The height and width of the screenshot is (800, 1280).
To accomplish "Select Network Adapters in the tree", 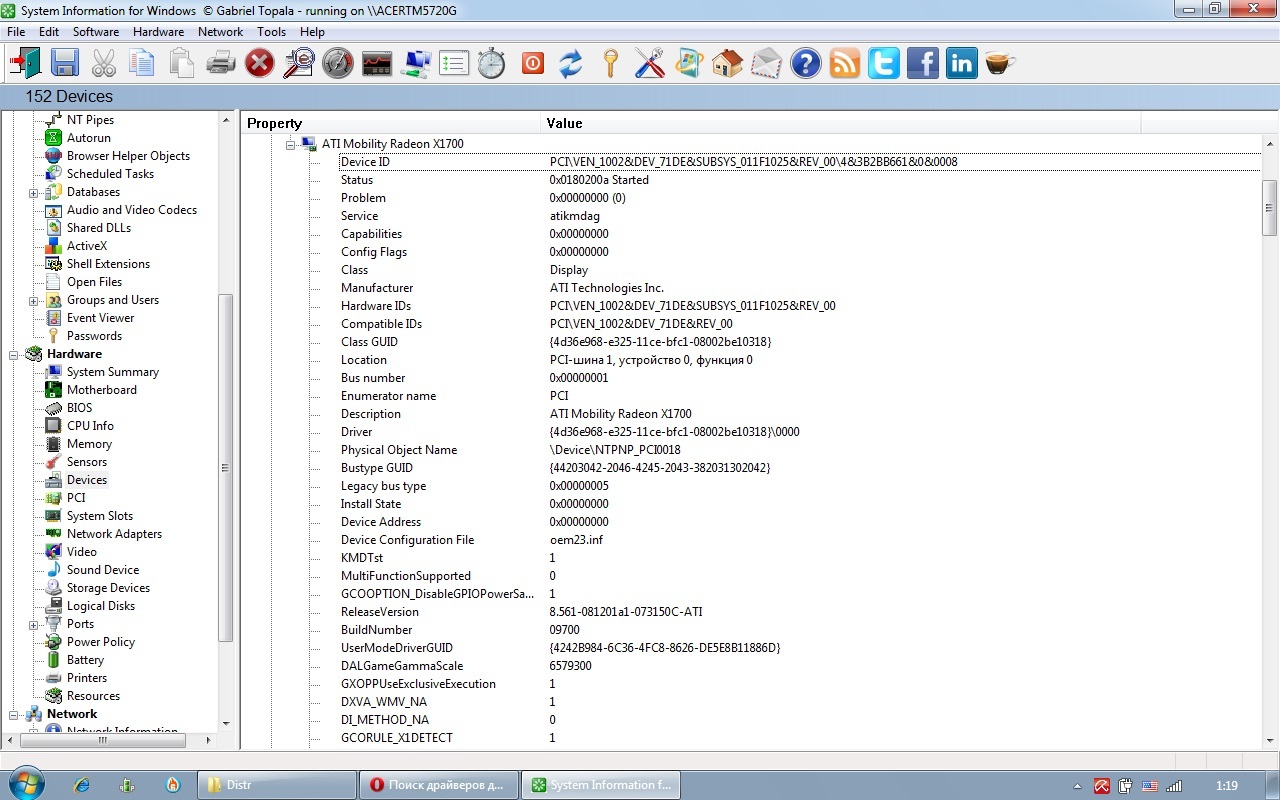I will coord(114,534).
